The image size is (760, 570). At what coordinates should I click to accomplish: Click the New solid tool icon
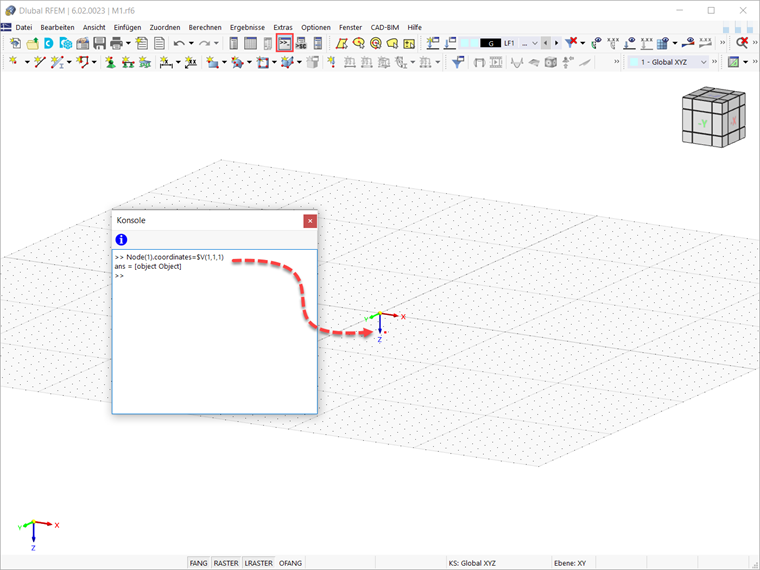[288, 62]
